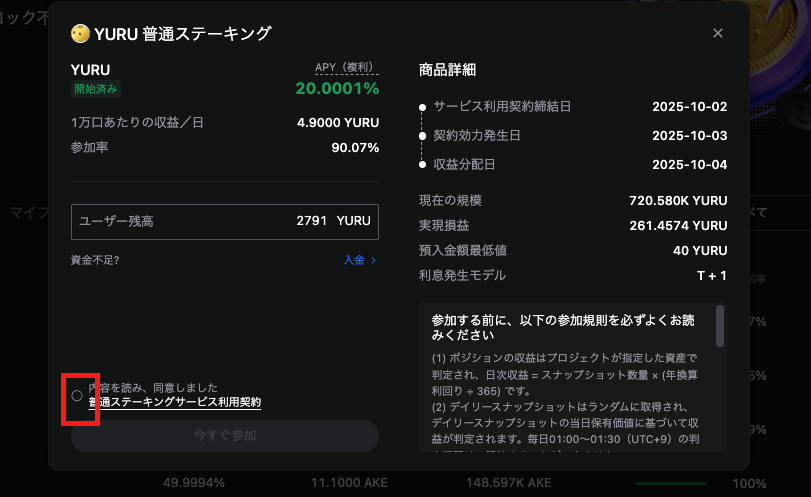Click the 契約効力発生日 timeline dot

coord(423,135)
